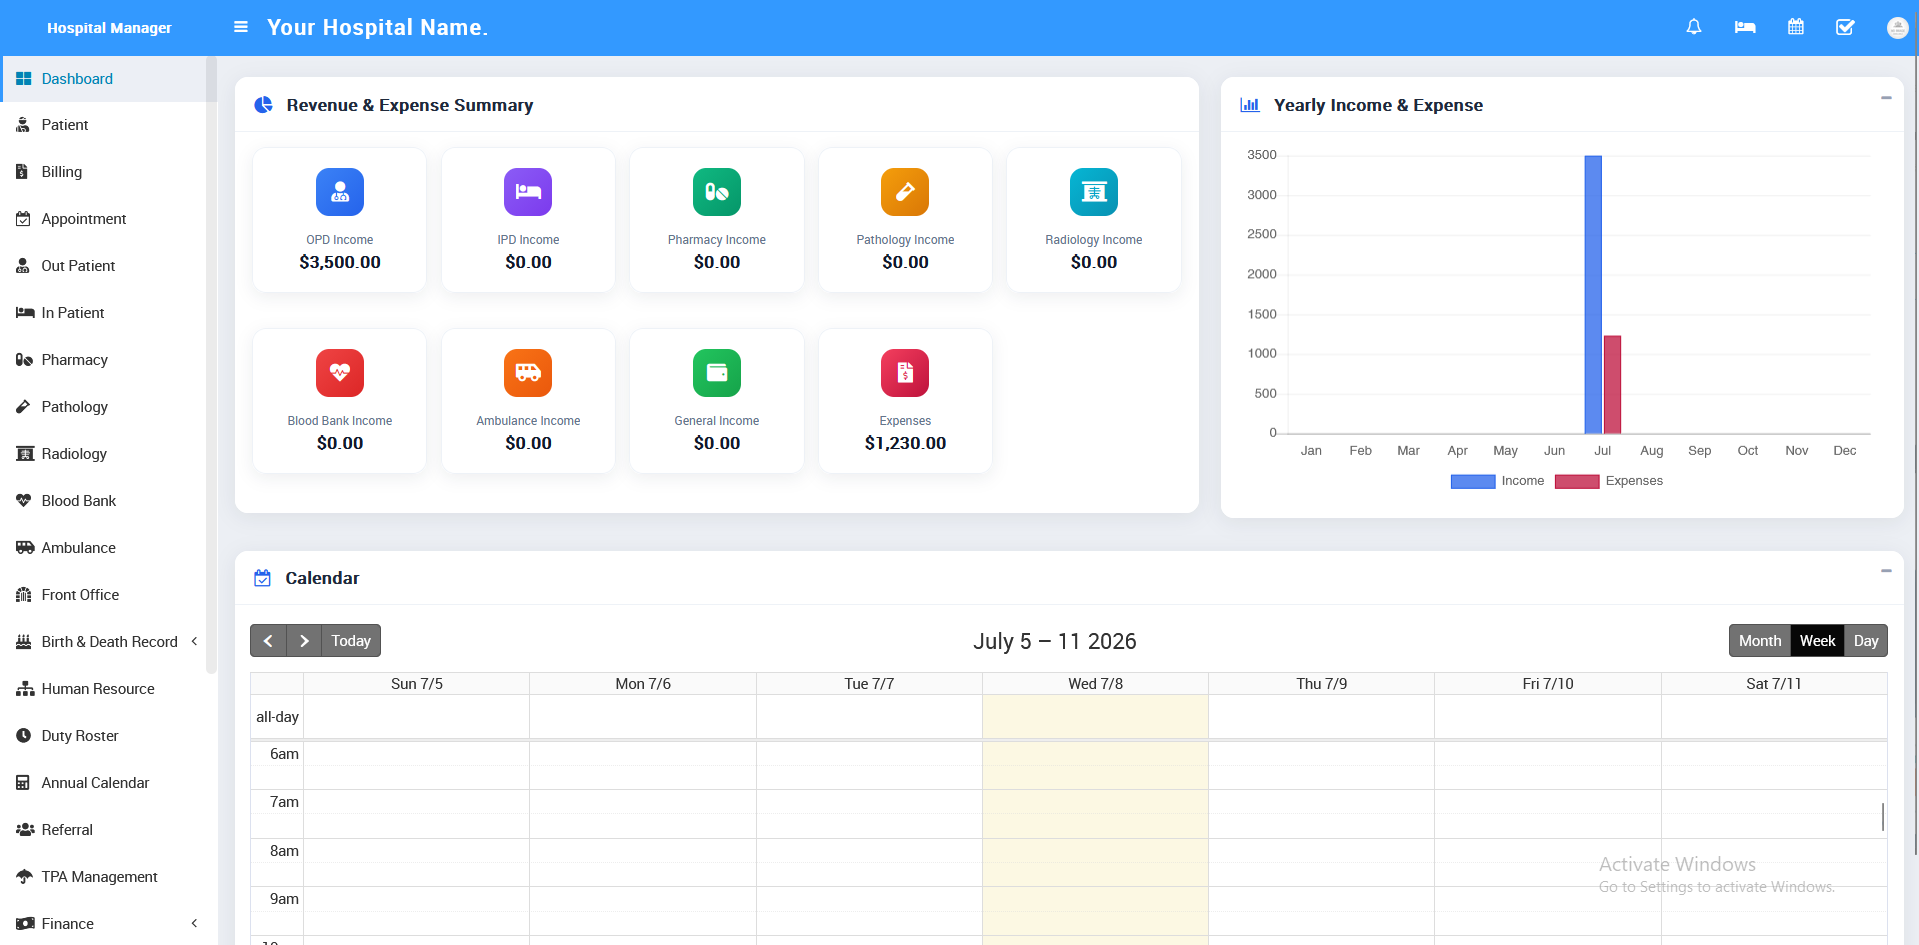
Task: Open the bed status icon in header
Action: click(1745, 27)
